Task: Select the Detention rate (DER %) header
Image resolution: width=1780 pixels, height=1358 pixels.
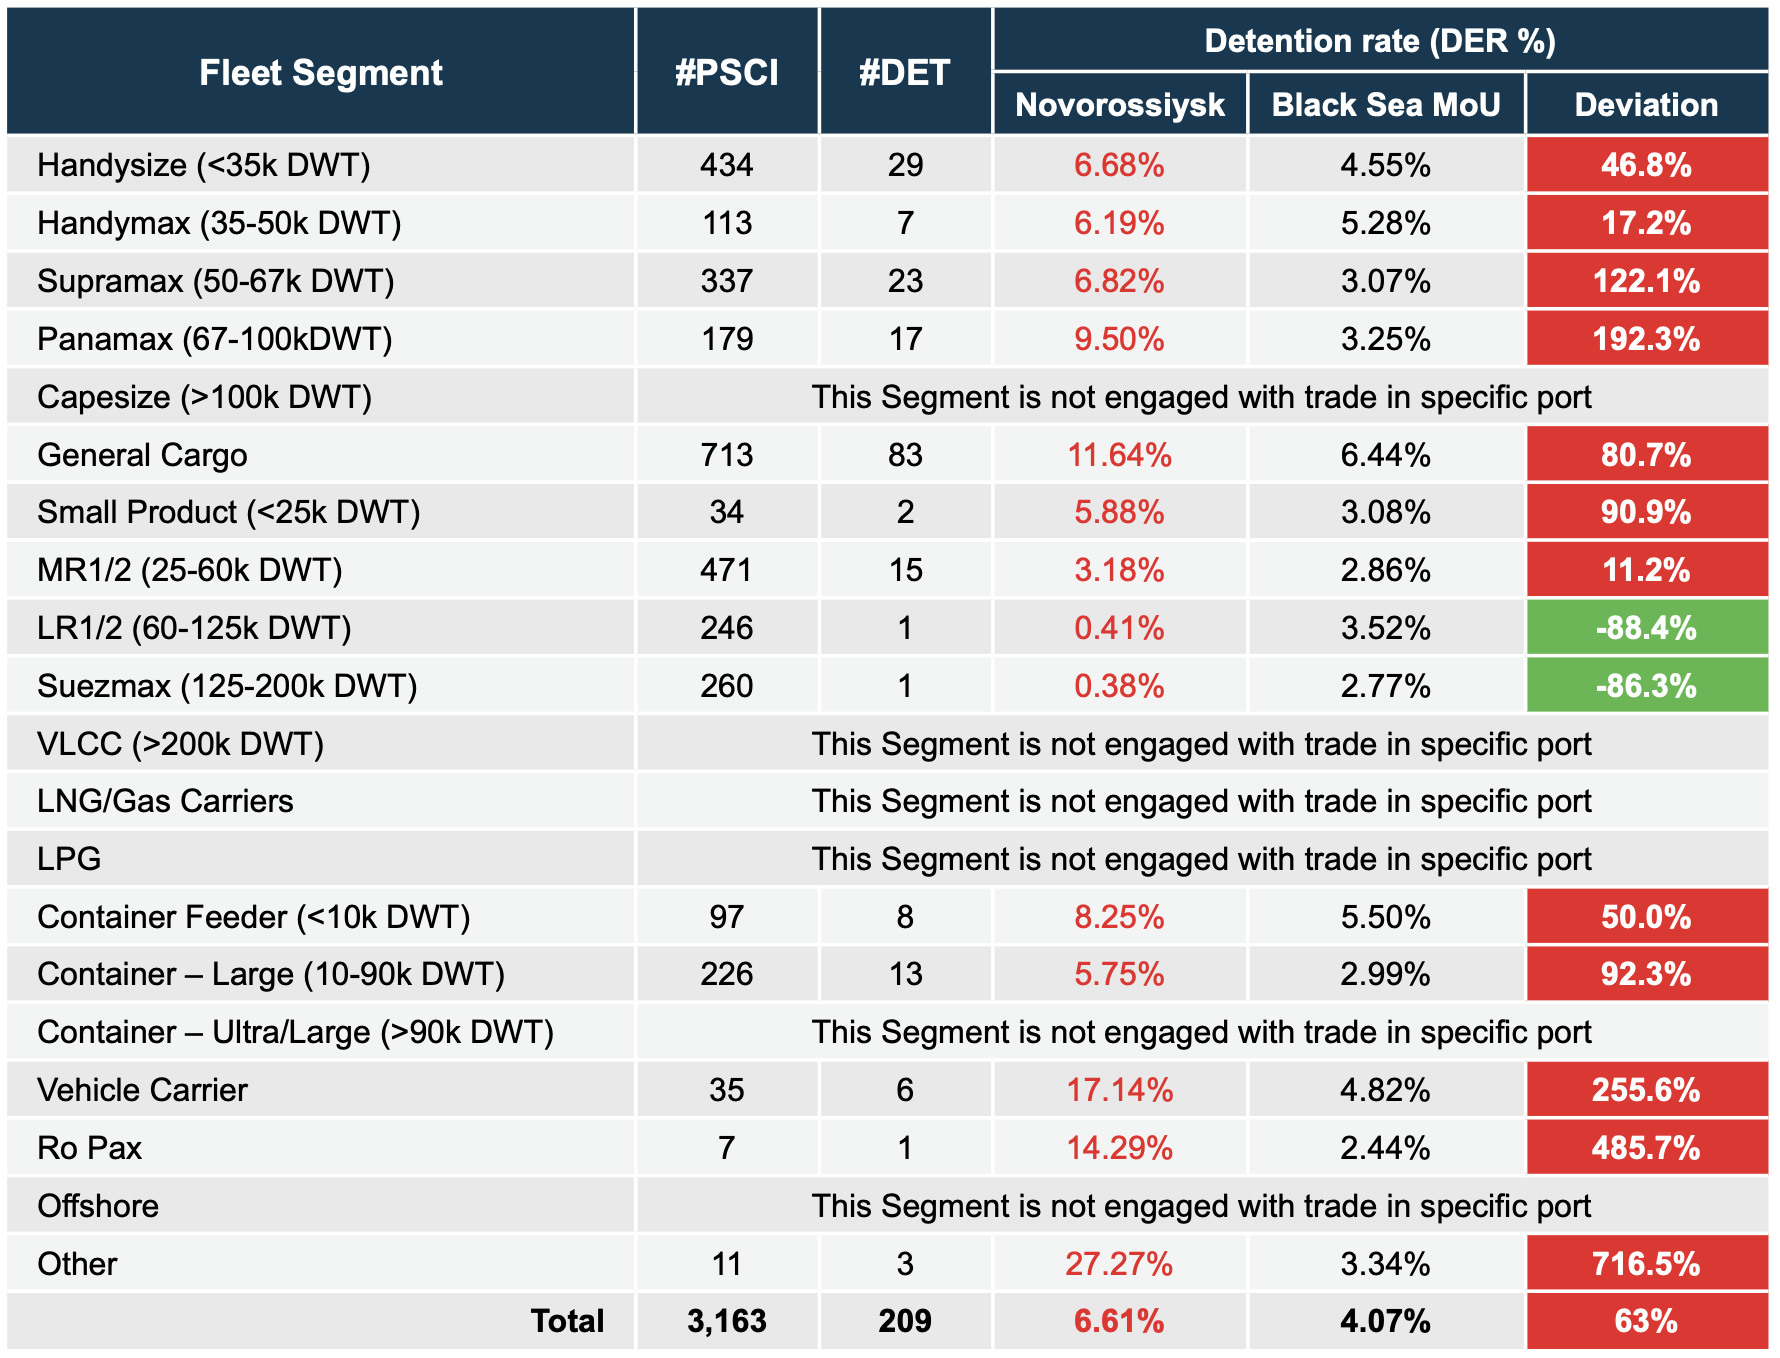Action: coord(1379,41)
